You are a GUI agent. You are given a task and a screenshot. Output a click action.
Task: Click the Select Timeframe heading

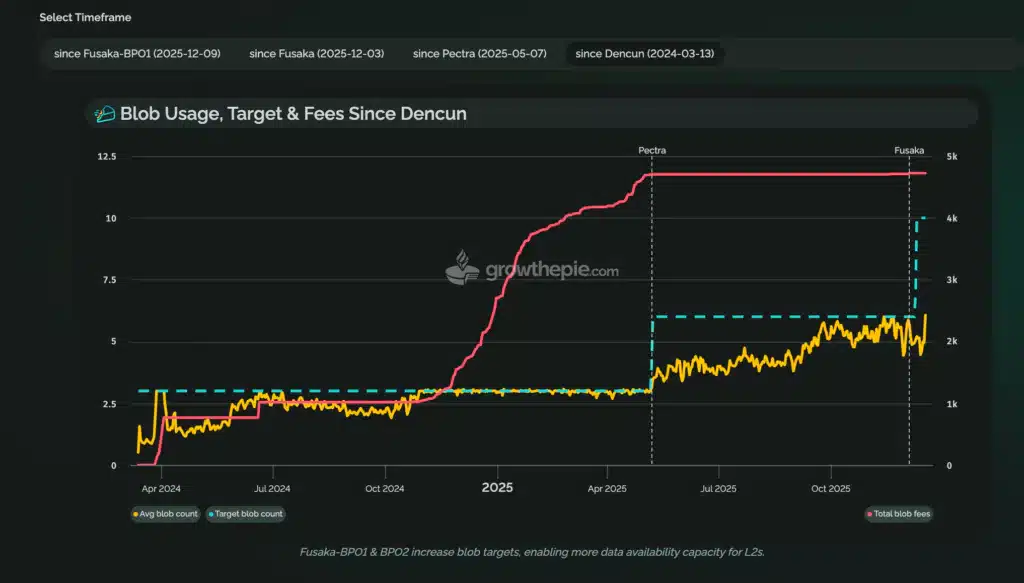(85, 17)
